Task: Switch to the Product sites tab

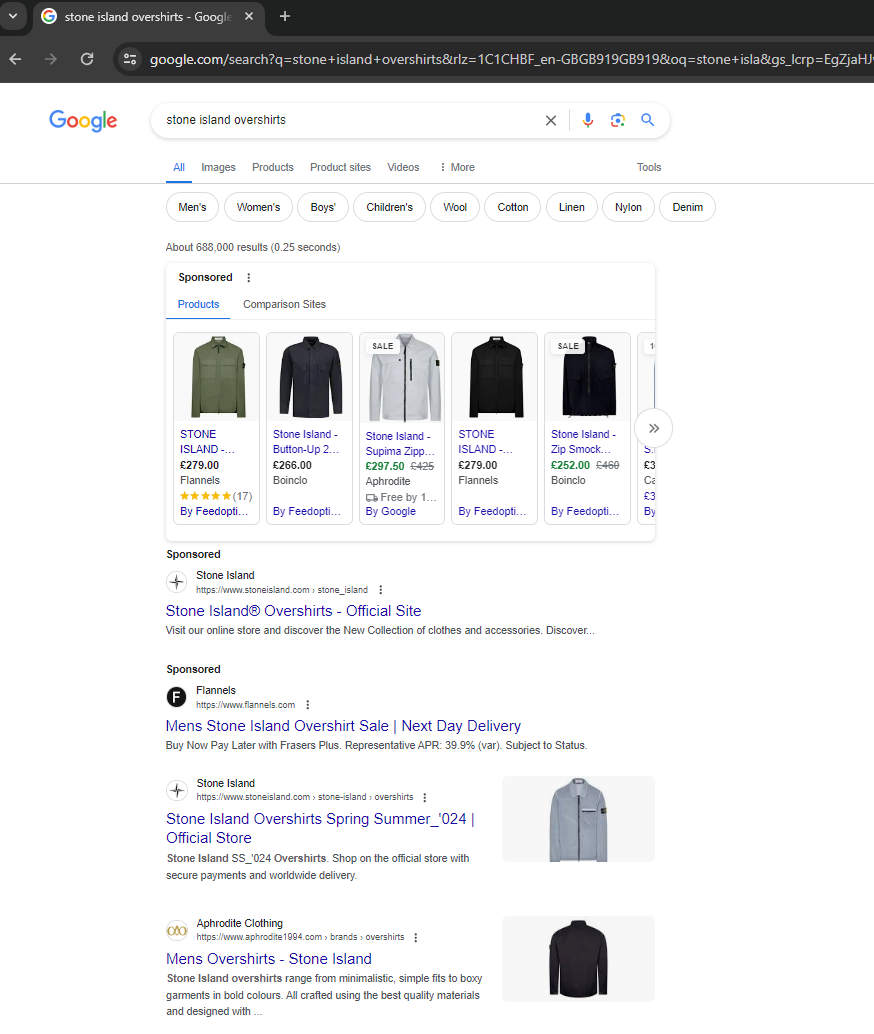Action: 340,167
